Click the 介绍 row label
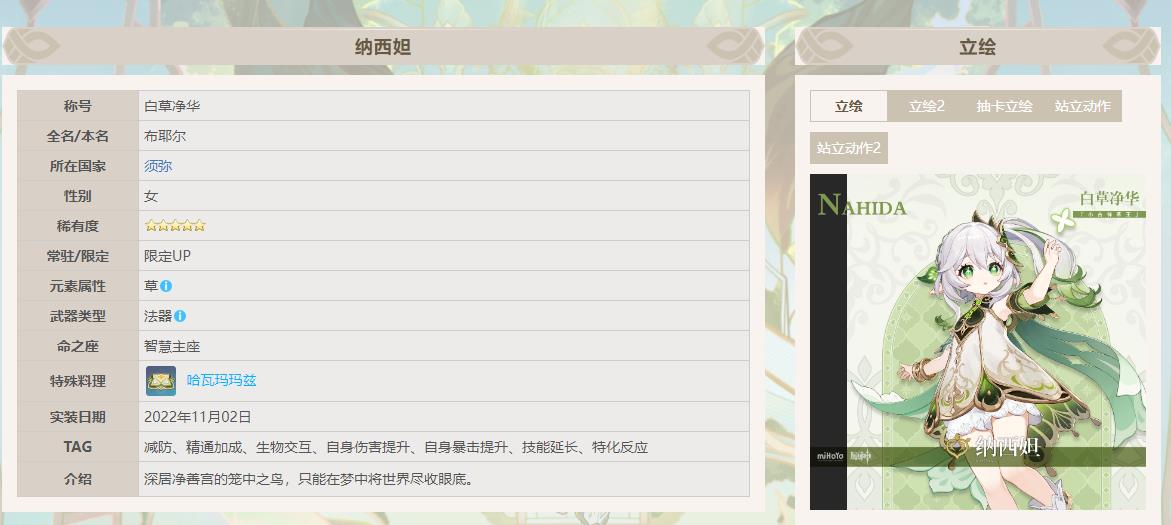This screenshot has width=1171, height=525. point(78,479)
